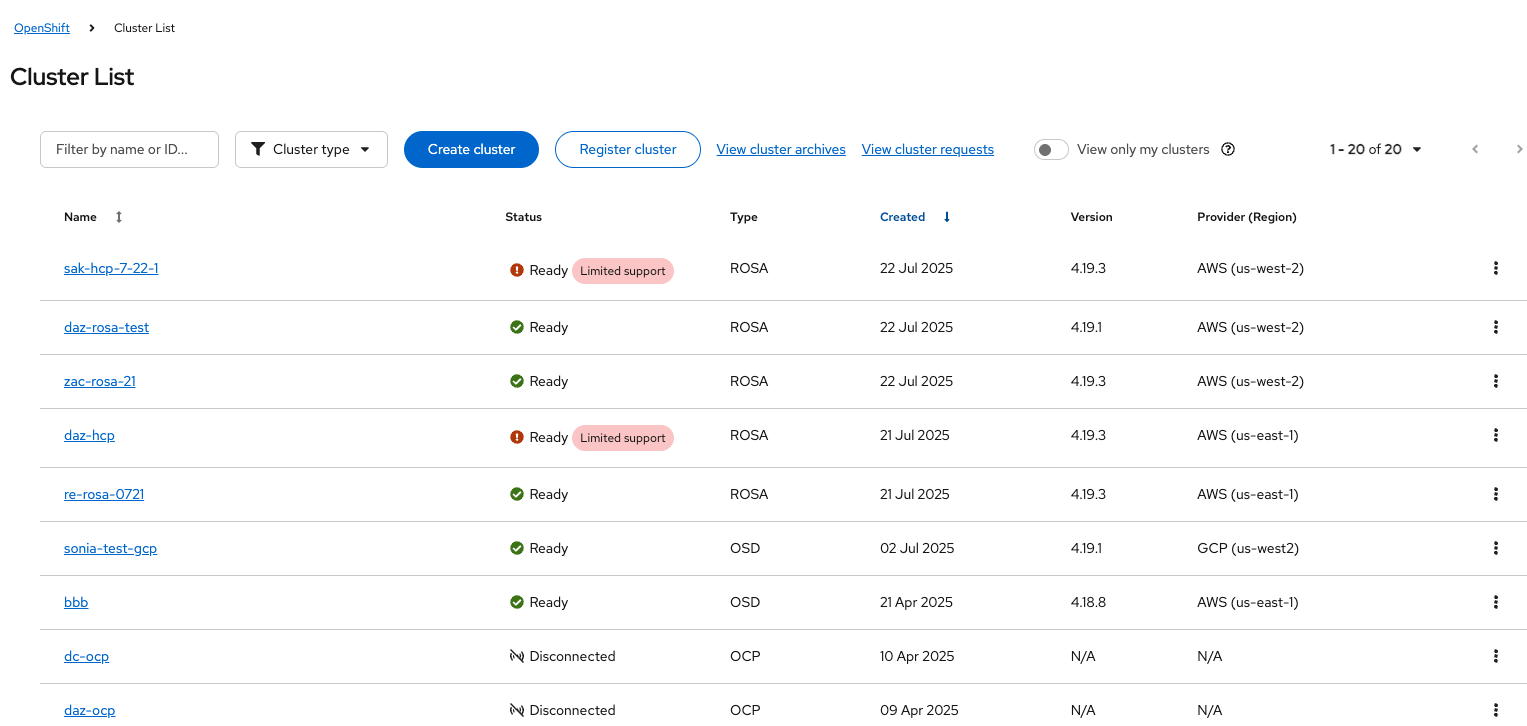Viewport: 1527px width, 726px height.
Task: Click Limited support badge on sak-hcp-7-22-1
Action: pyautogui.click(x=622, y=271)
